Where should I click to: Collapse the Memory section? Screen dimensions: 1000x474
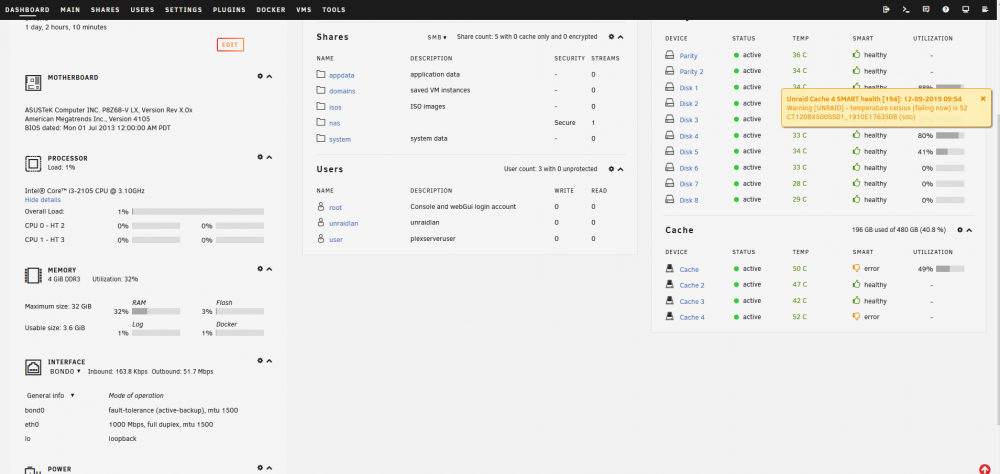tap(269, 269)
